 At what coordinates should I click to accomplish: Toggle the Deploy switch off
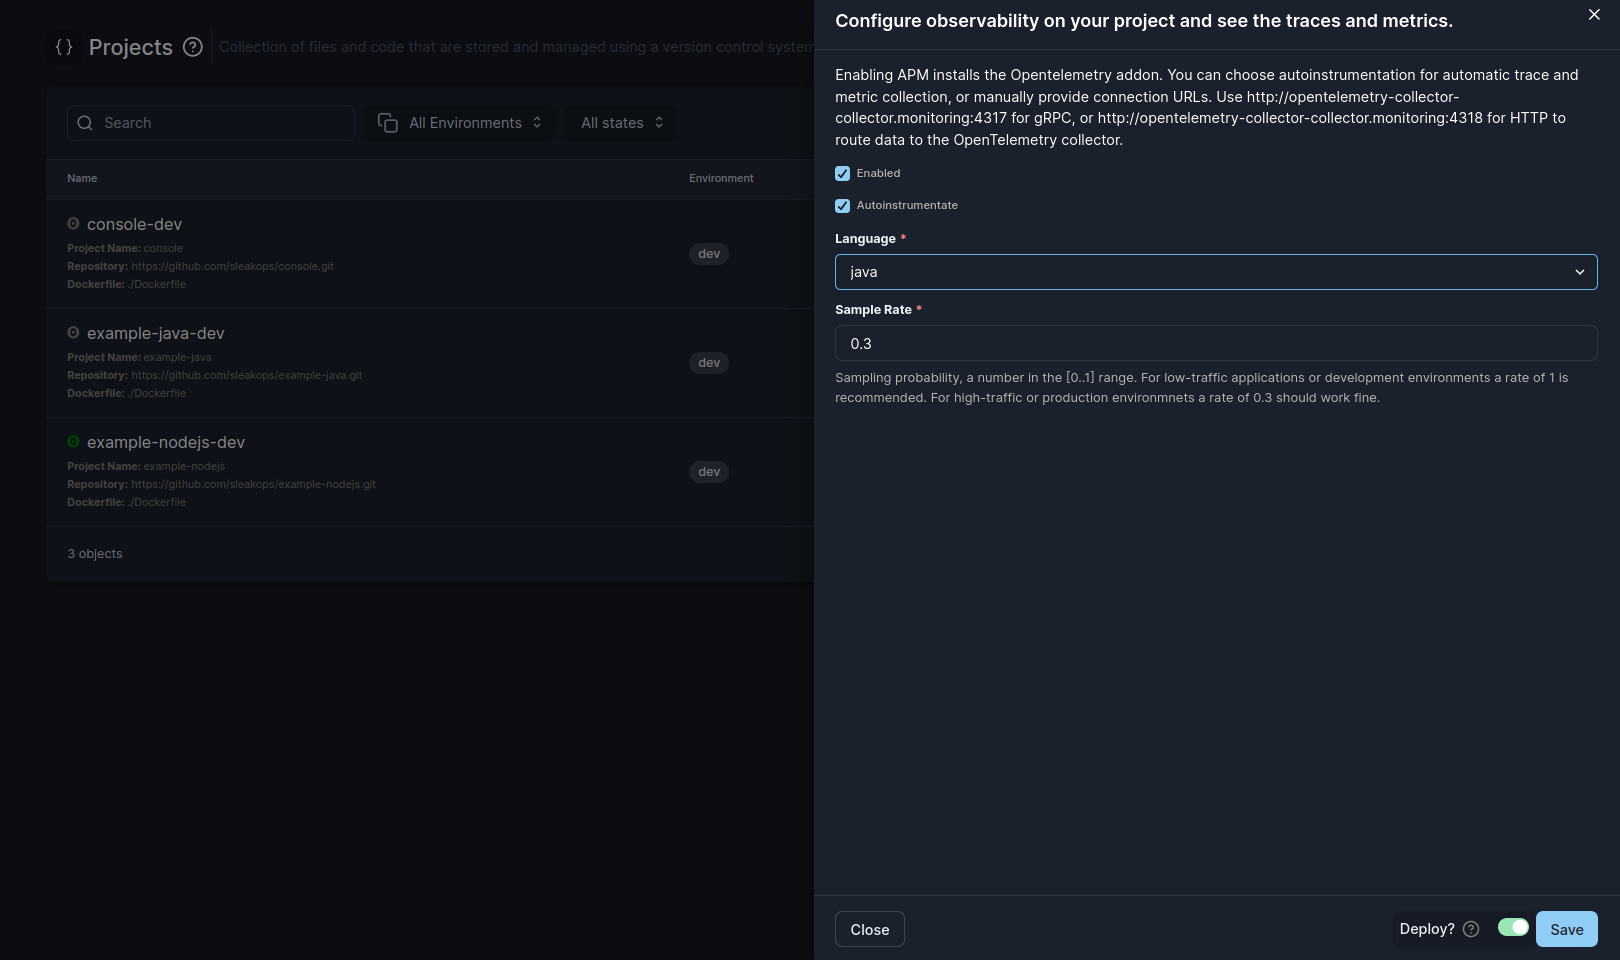(x=1513, y=927)
